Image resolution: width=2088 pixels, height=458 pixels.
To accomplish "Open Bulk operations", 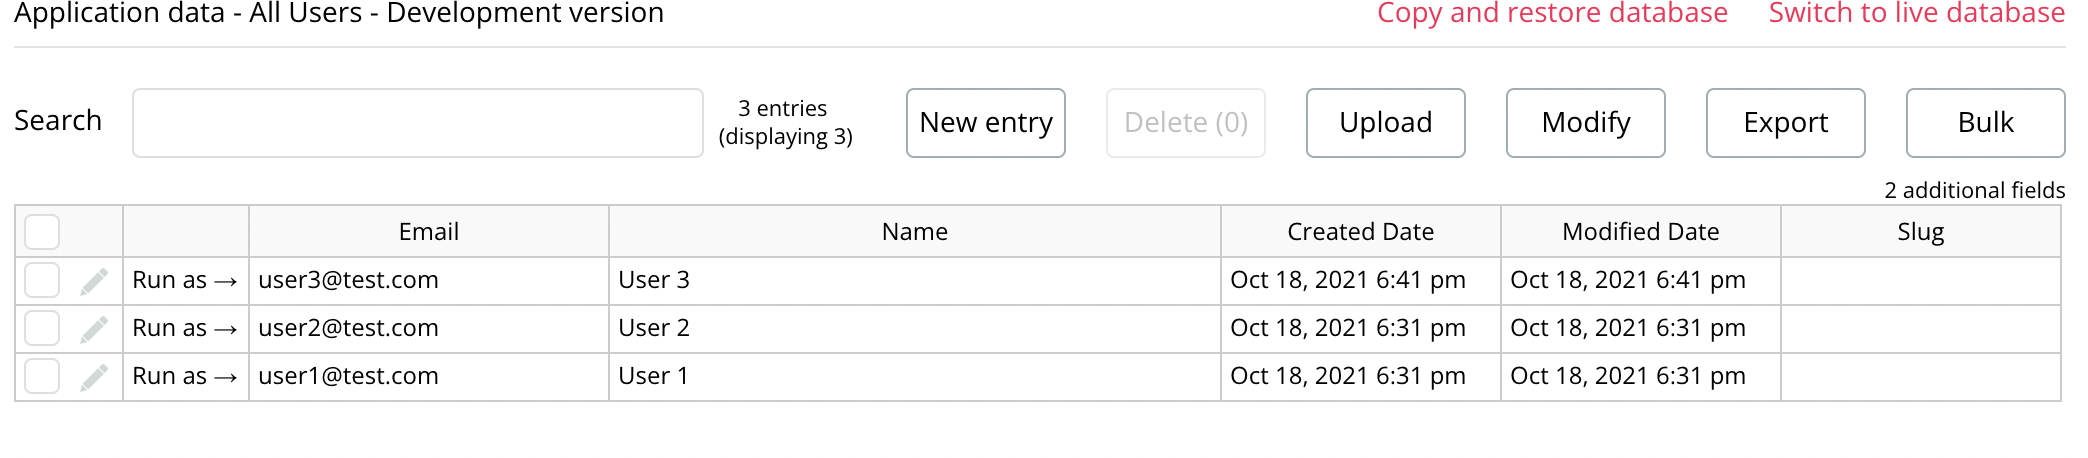I will [1986, 123].
